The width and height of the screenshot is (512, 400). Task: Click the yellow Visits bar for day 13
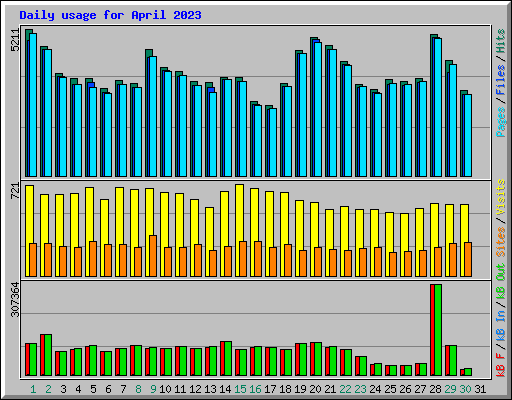point(209,242)
